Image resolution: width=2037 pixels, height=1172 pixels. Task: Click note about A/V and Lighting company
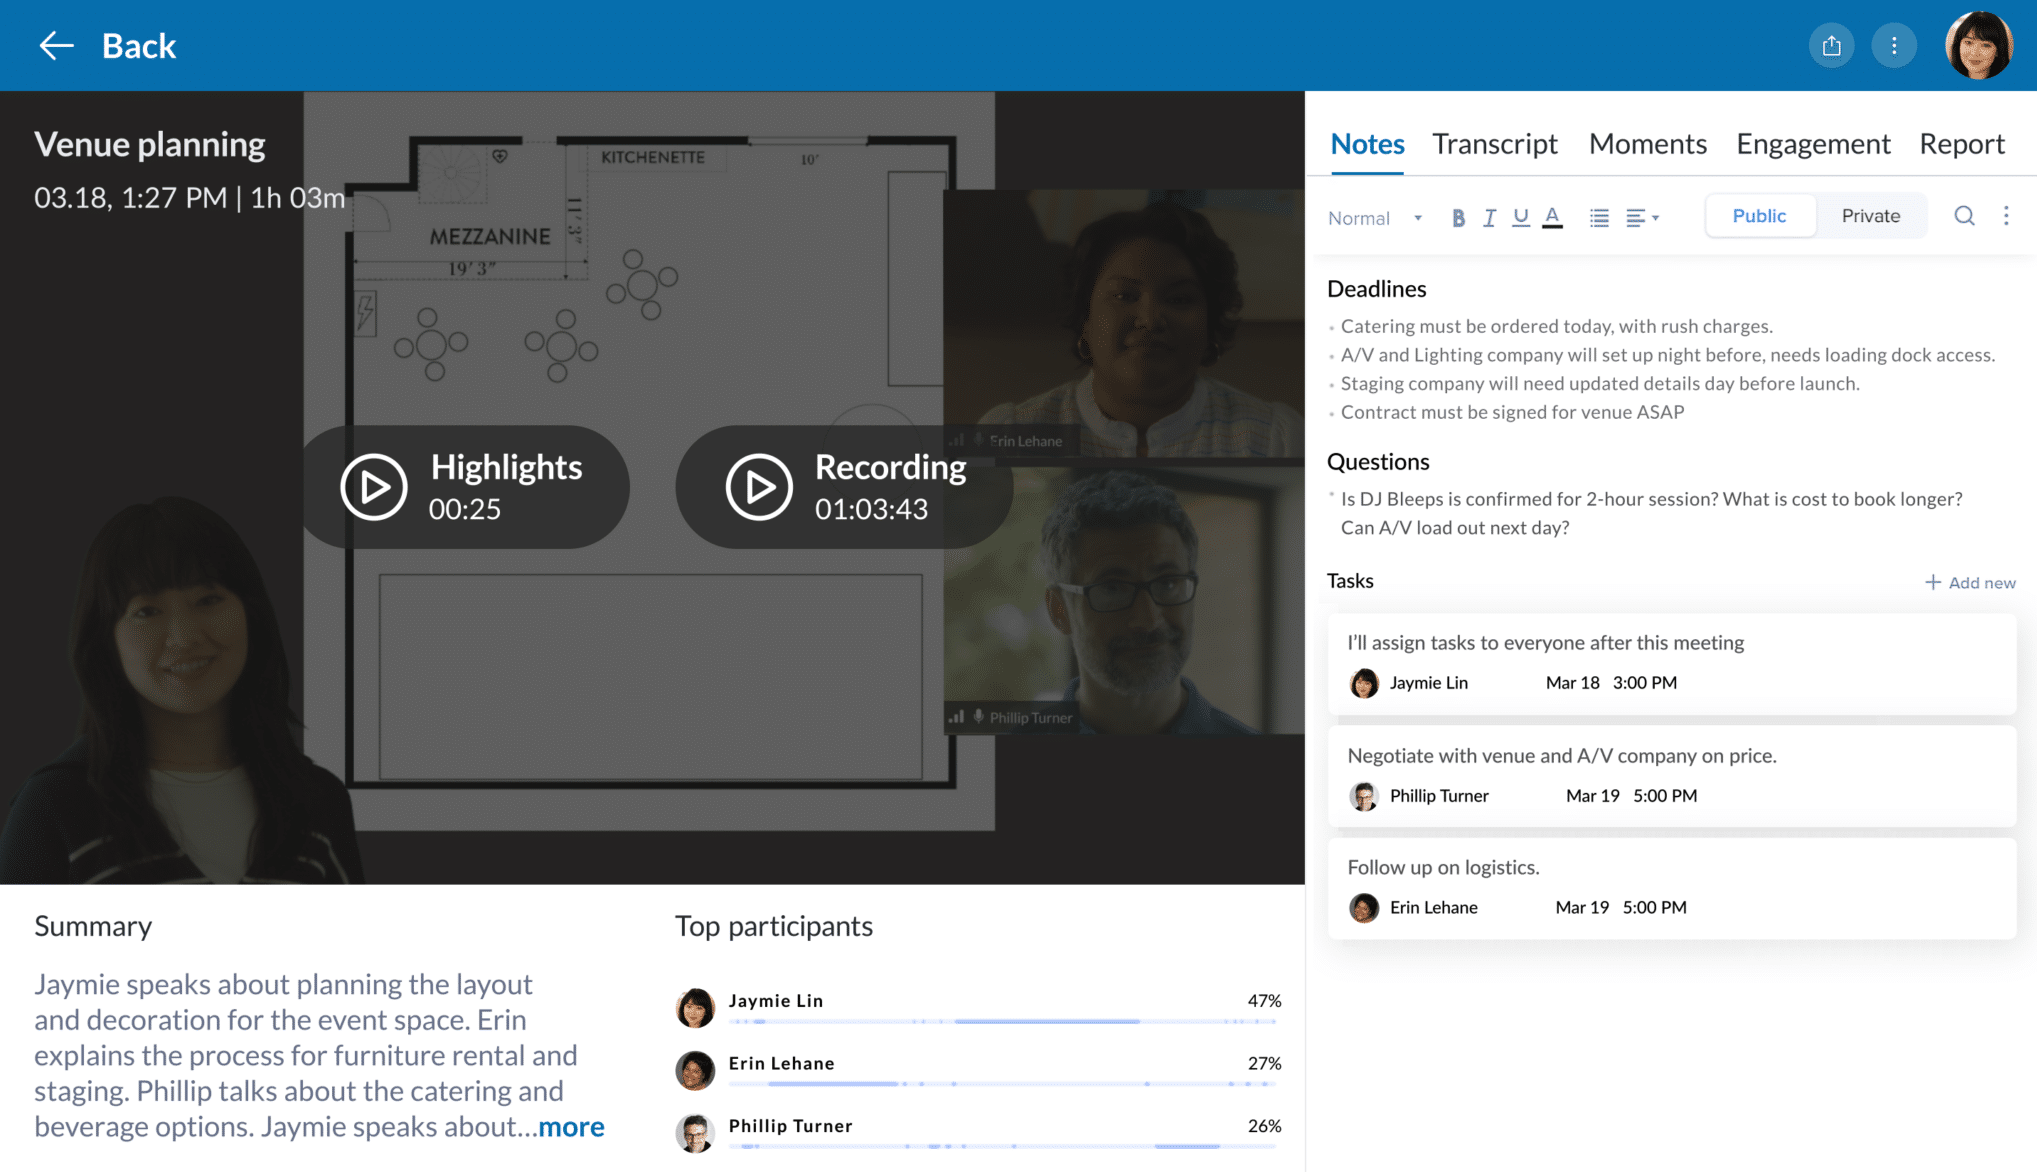pos(1667,355)
